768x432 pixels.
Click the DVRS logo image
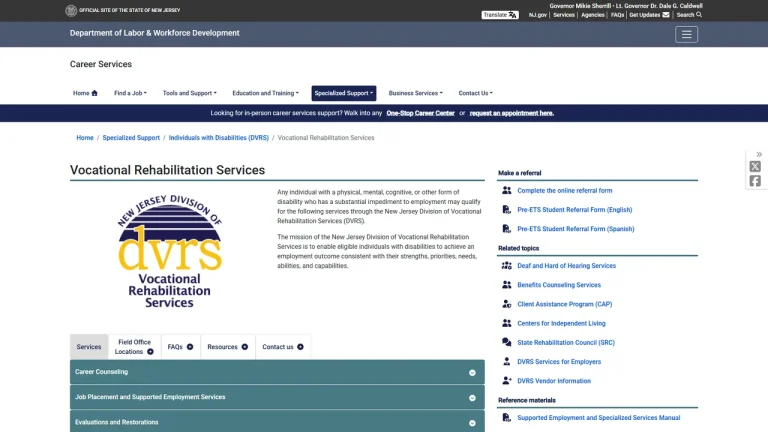pyautogui.click(x=169, y=251)
